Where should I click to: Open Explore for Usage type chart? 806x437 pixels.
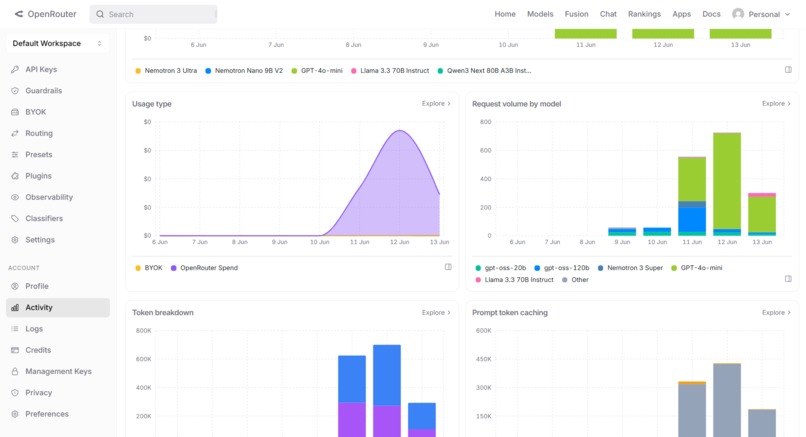click(436, 104)
